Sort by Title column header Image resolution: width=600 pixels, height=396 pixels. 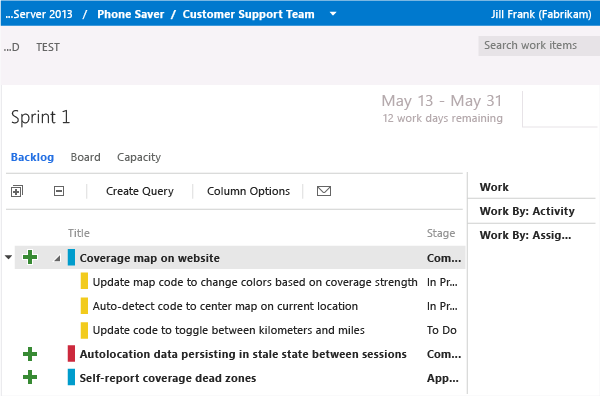point(79,233)
